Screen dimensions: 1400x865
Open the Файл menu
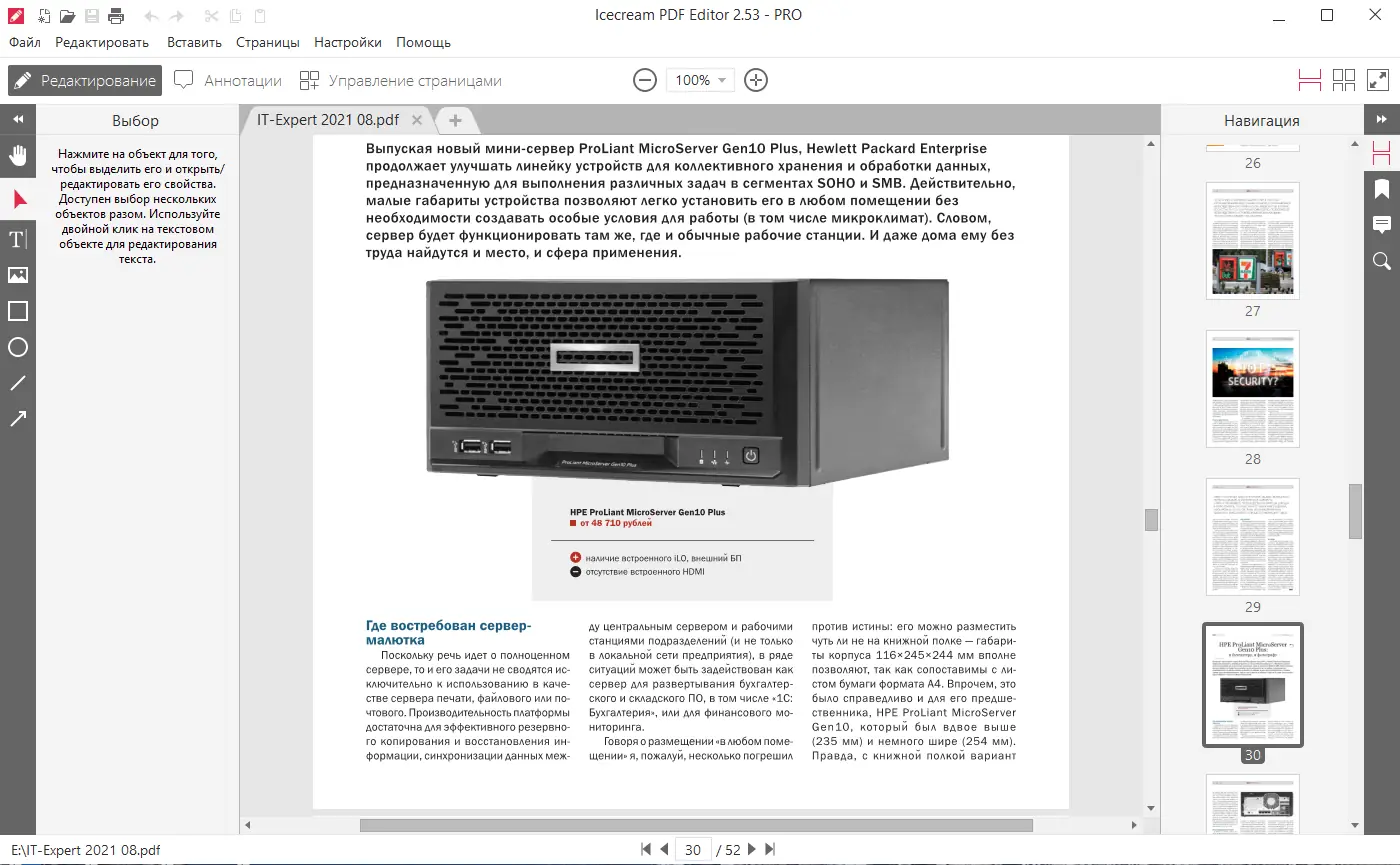[25, 43]
